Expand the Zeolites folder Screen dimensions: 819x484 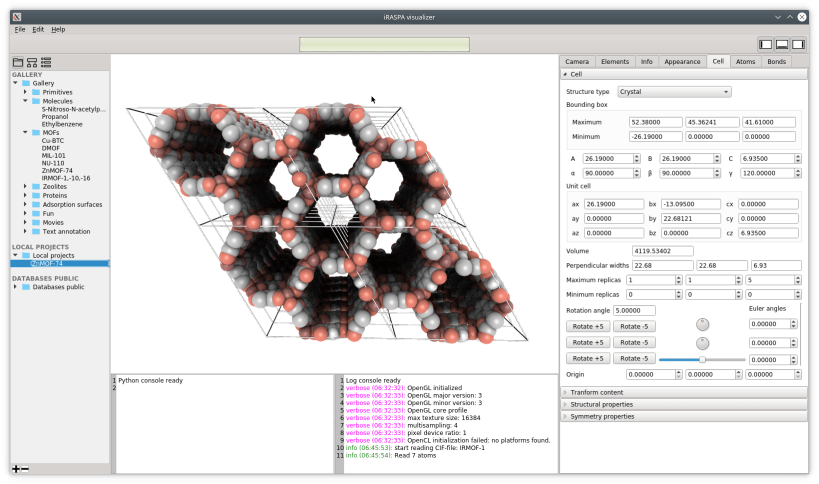click(25, 186)
